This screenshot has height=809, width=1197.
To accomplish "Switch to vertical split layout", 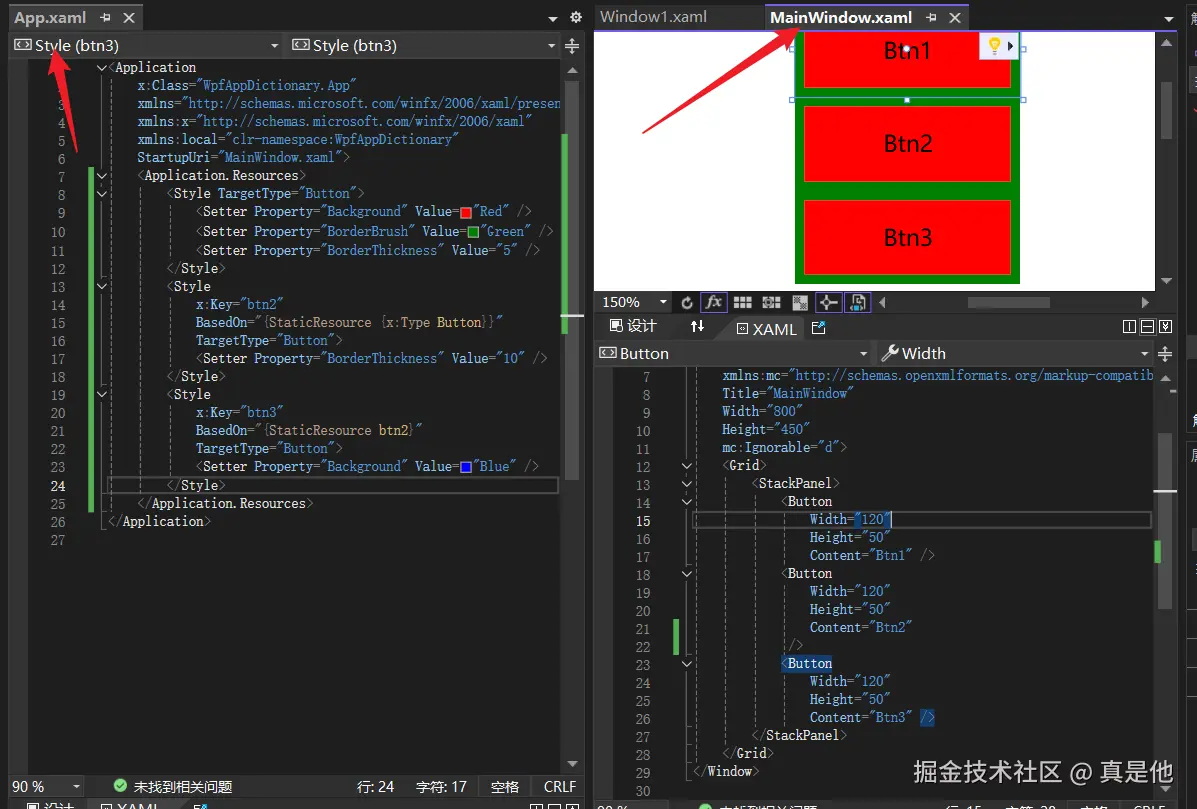I will click(x=1130, y=327).
